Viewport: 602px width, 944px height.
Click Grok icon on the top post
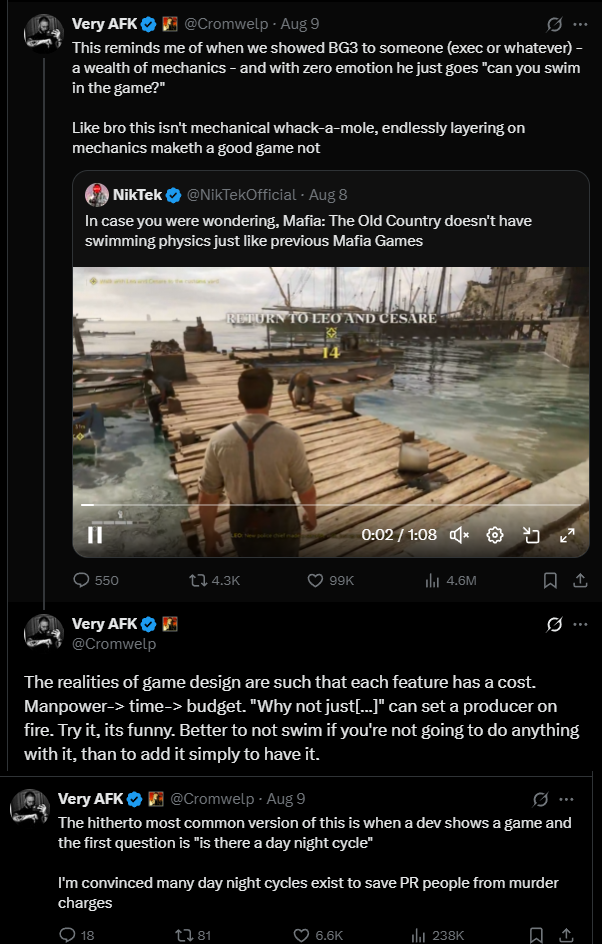[553, 23]
